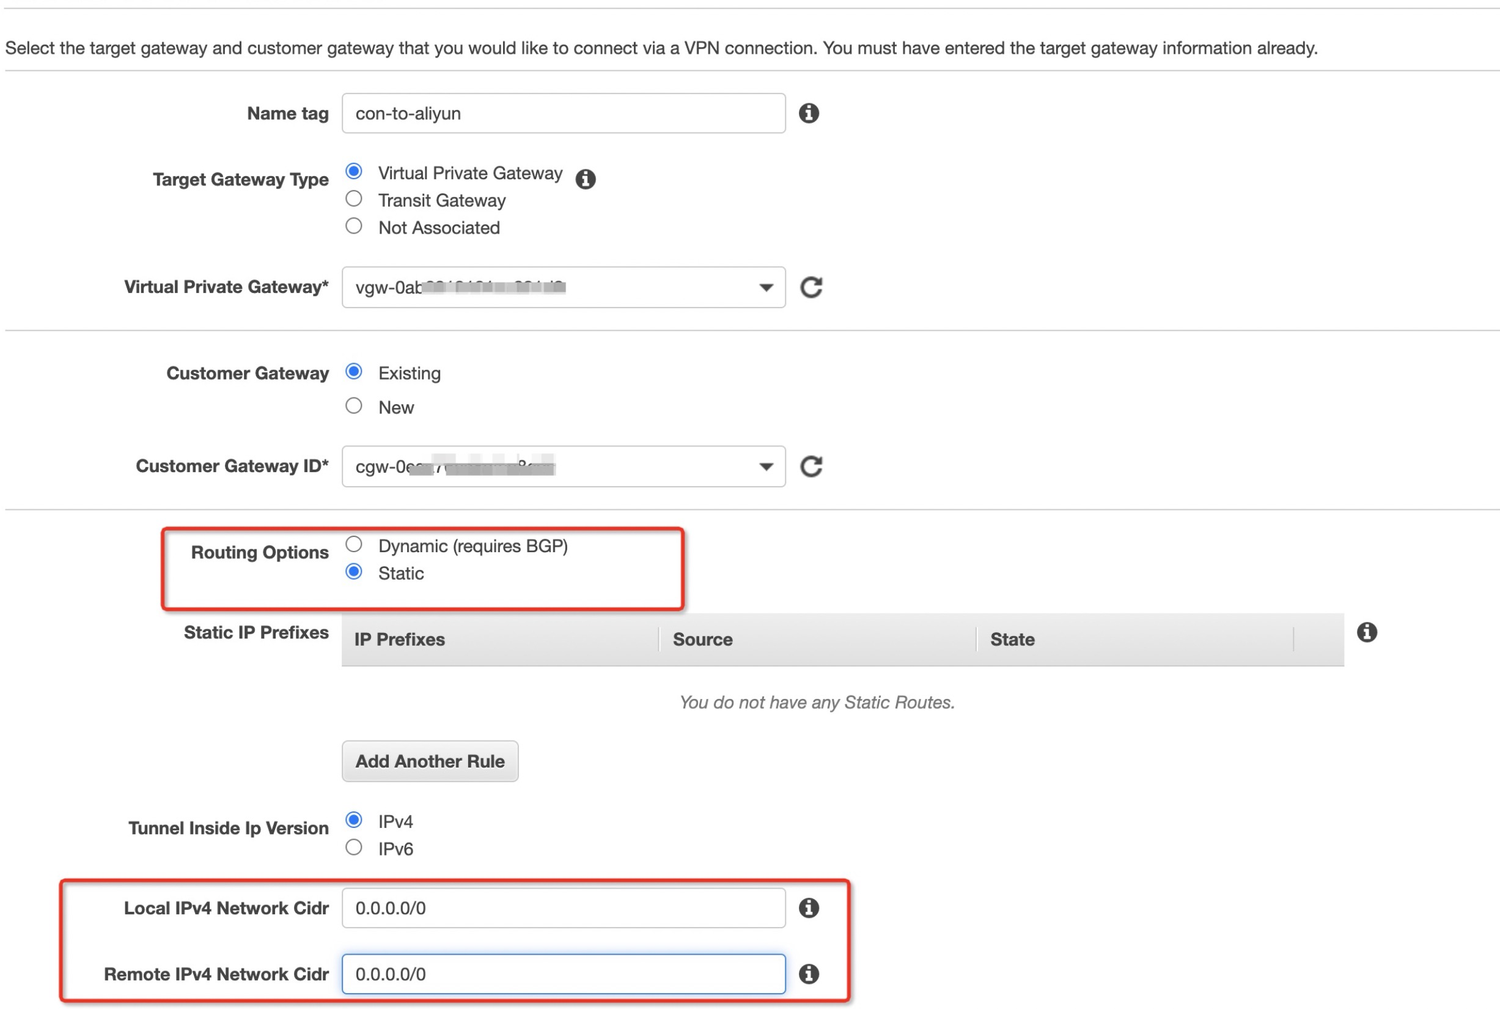Screen dimensions: 1500x1009
Task: Refresh the Virtual Private Gateway list
Action: click(811, 287)
